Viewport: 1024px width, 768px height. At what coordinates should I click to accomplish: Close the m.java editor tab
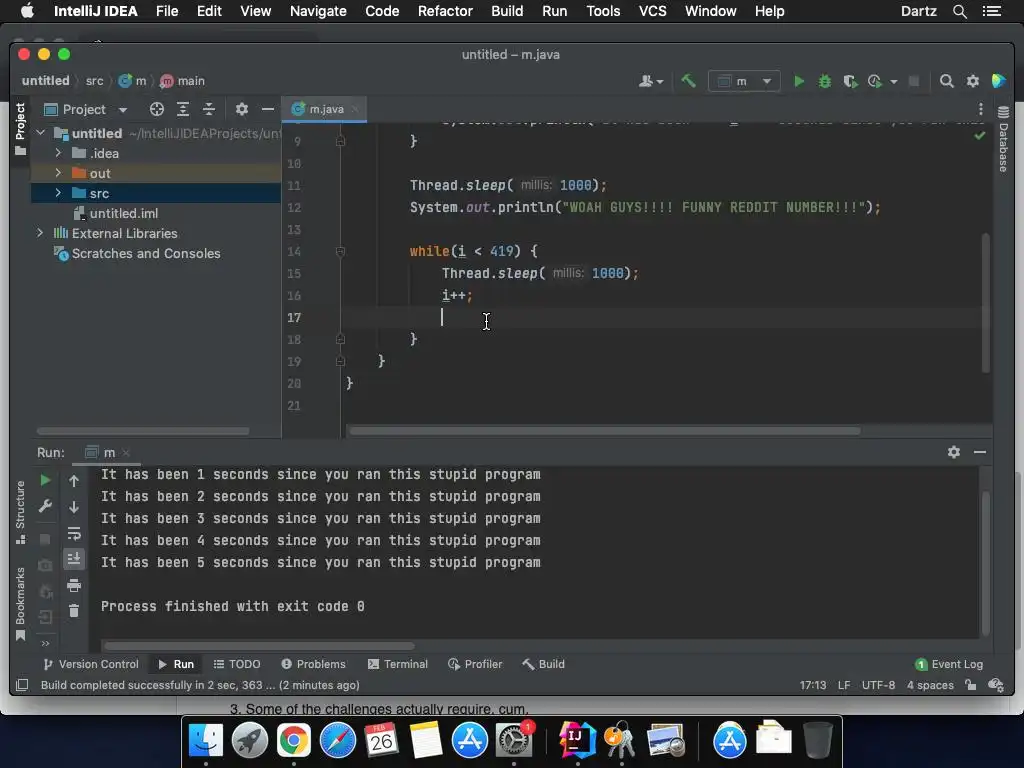click(355, 109)
